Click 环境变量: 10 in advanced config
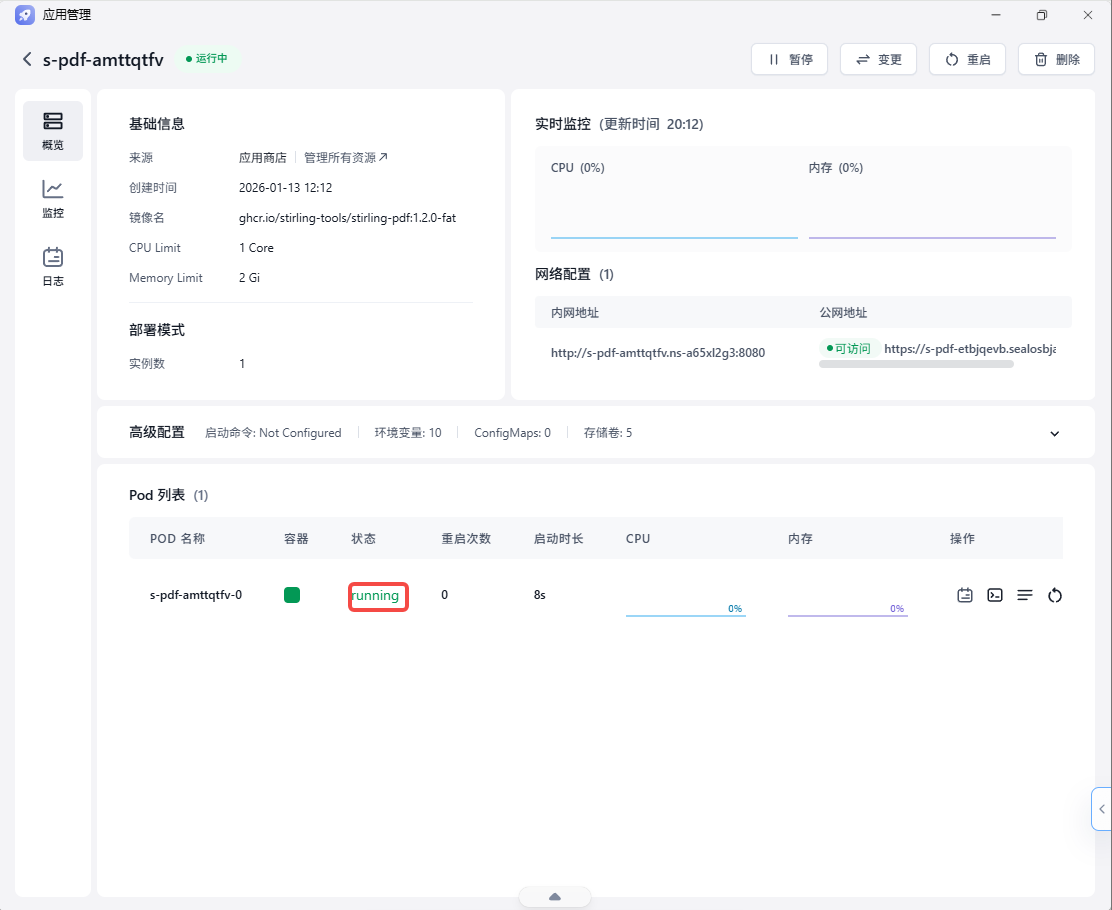 click(x=408, y=433)
